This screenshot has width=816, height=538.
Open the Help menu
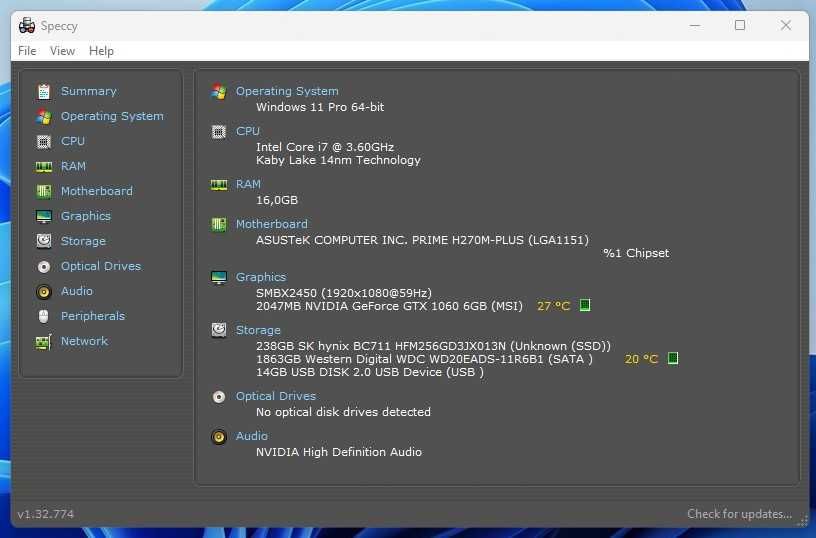click(101, 51)
